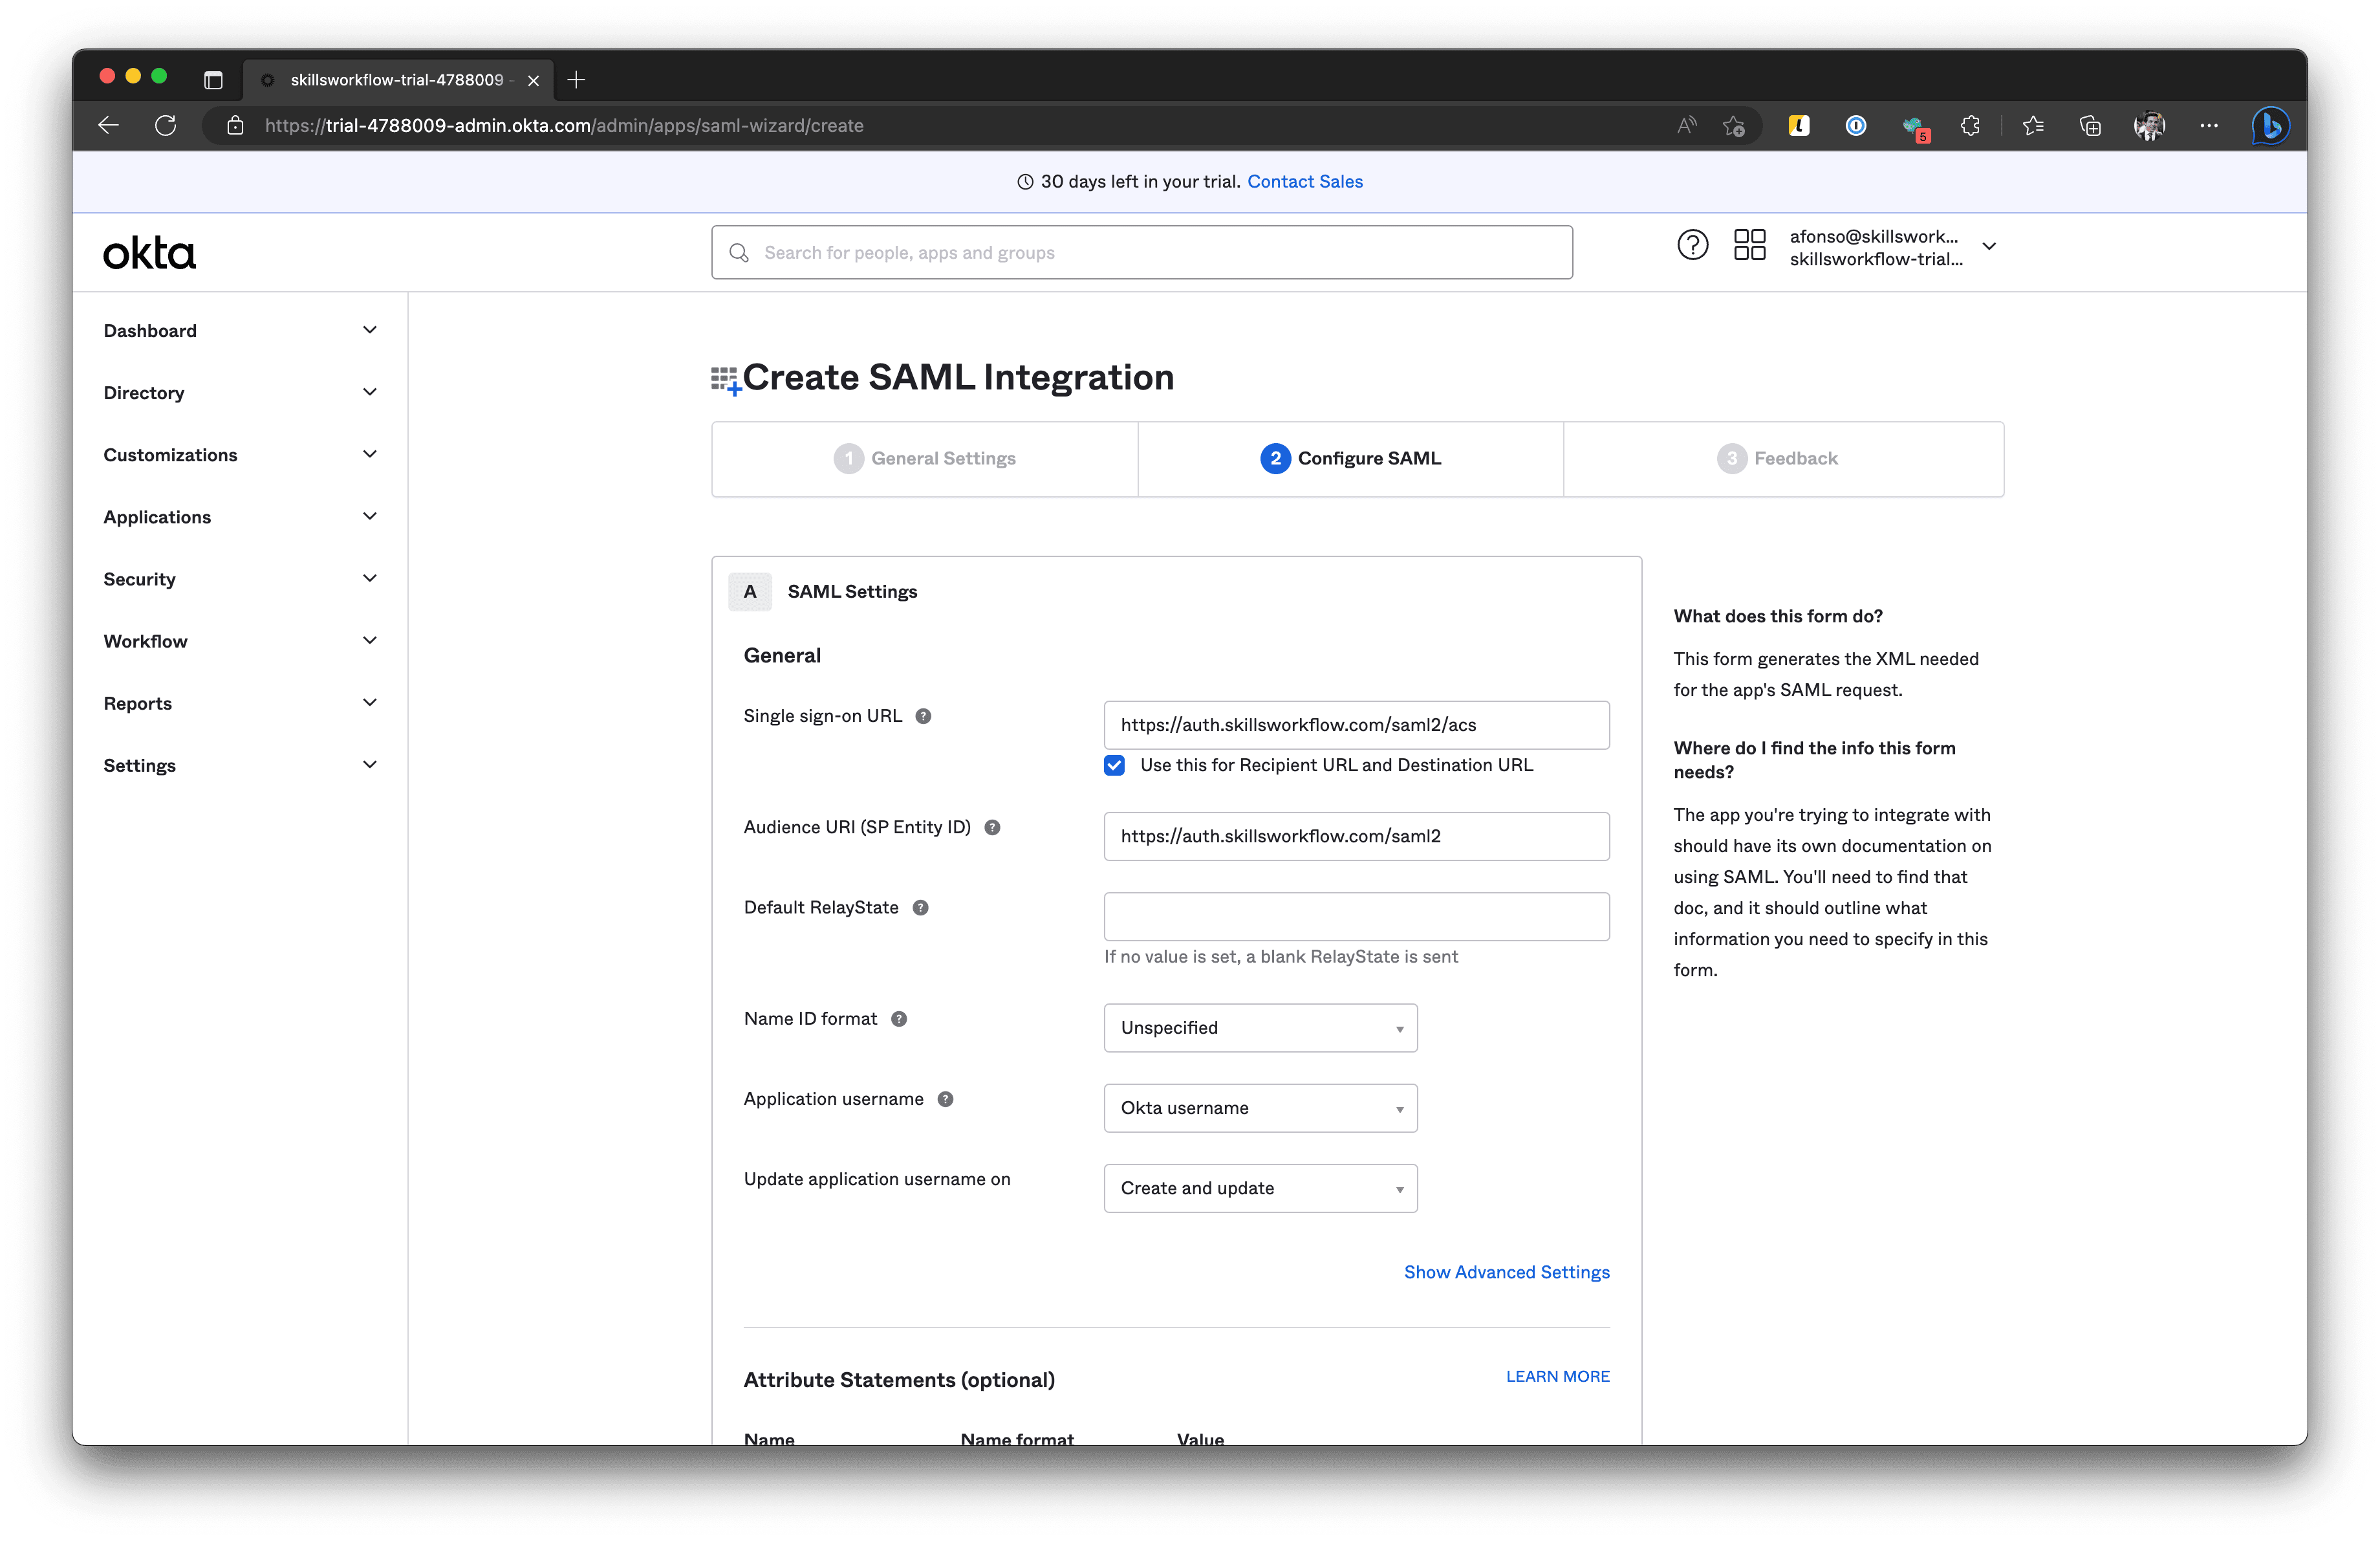Open browser Collections

[2090, 125]
